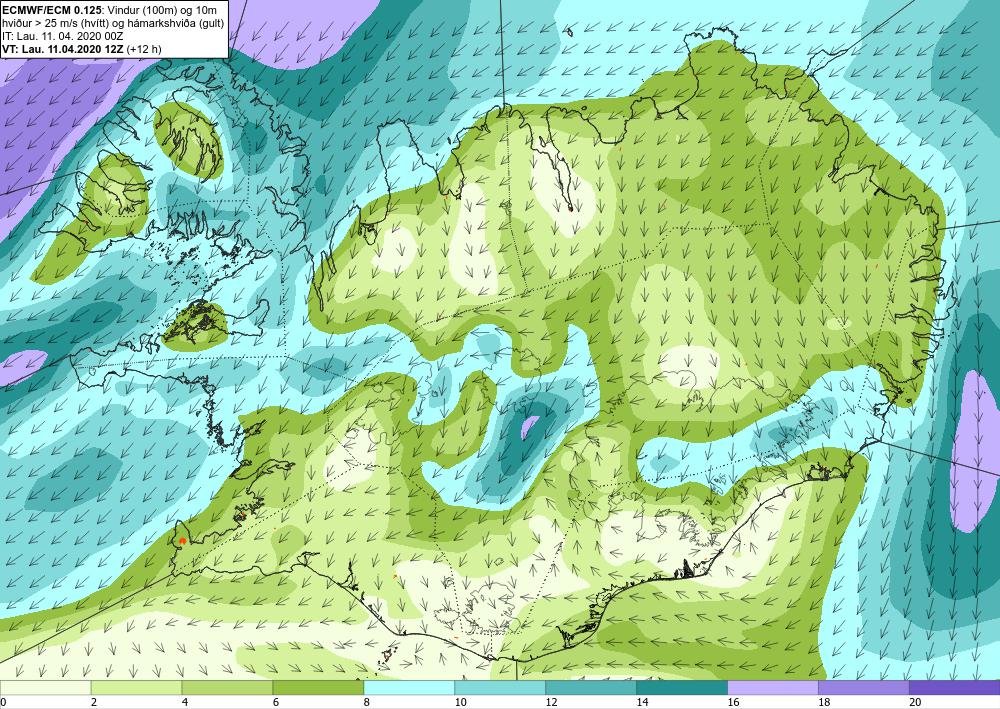Image resolution: width=1000 pixels, height=709 pixels.
Task: Click the 8–10 m/s pale cyan legend swatch
Action: point(409,687)
